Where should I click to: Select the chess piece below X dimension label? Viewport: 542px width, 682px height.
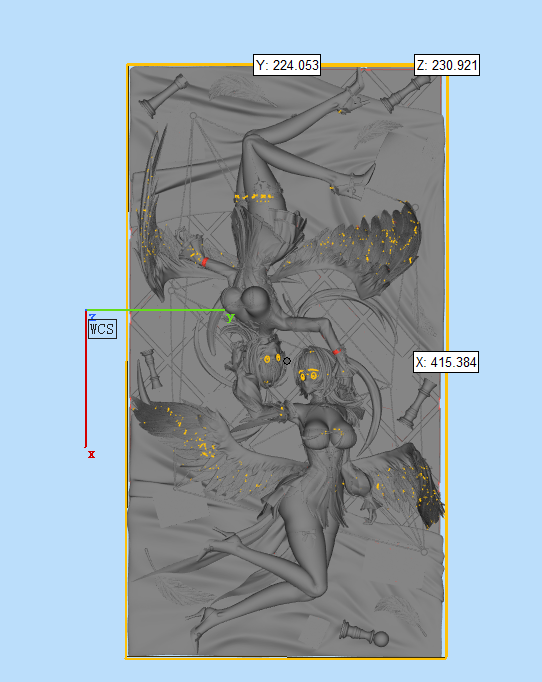417,403
